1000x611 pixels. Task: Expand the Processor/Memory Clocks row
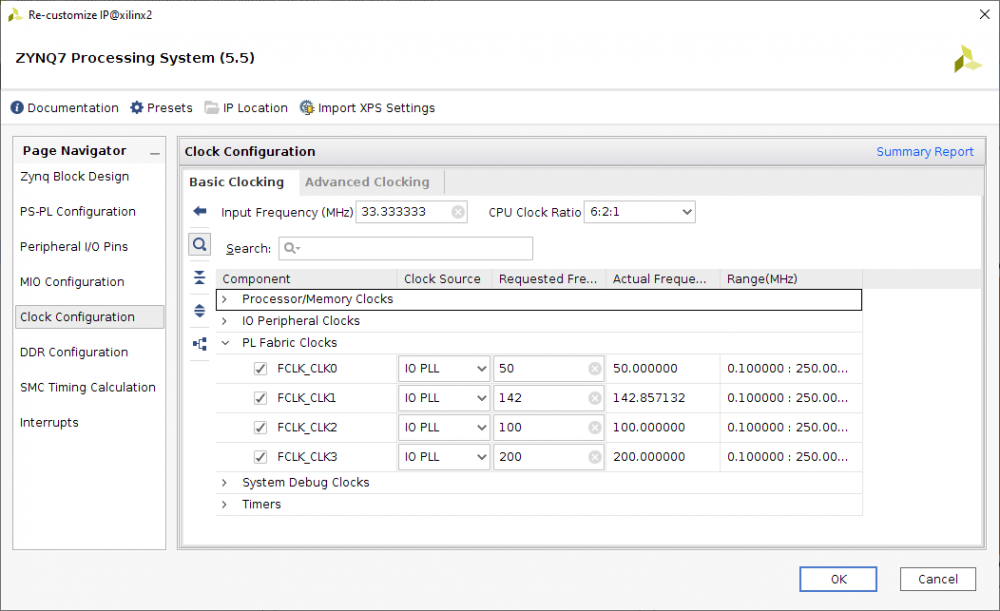click(x=225, y=300)
